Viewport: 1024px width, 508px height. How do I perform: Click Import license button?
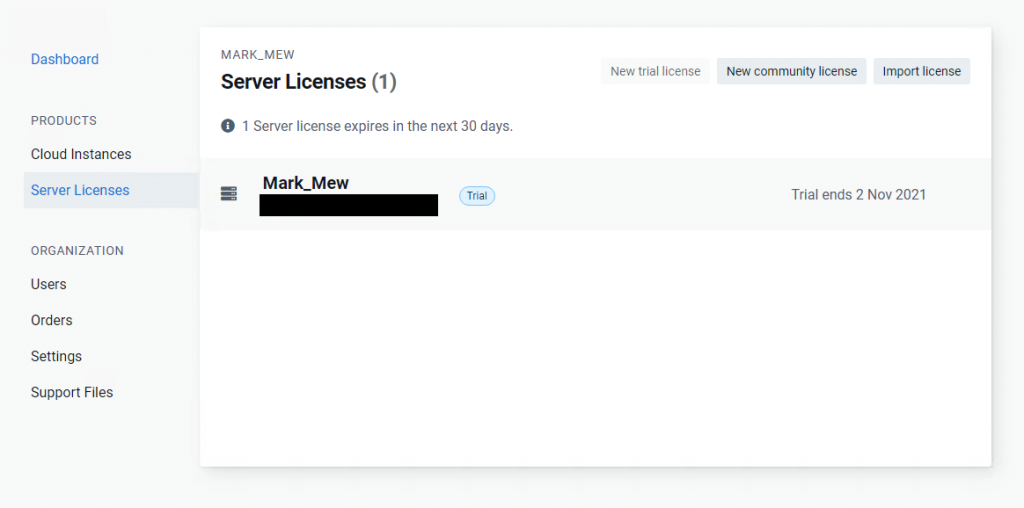[x=921, y=71]
